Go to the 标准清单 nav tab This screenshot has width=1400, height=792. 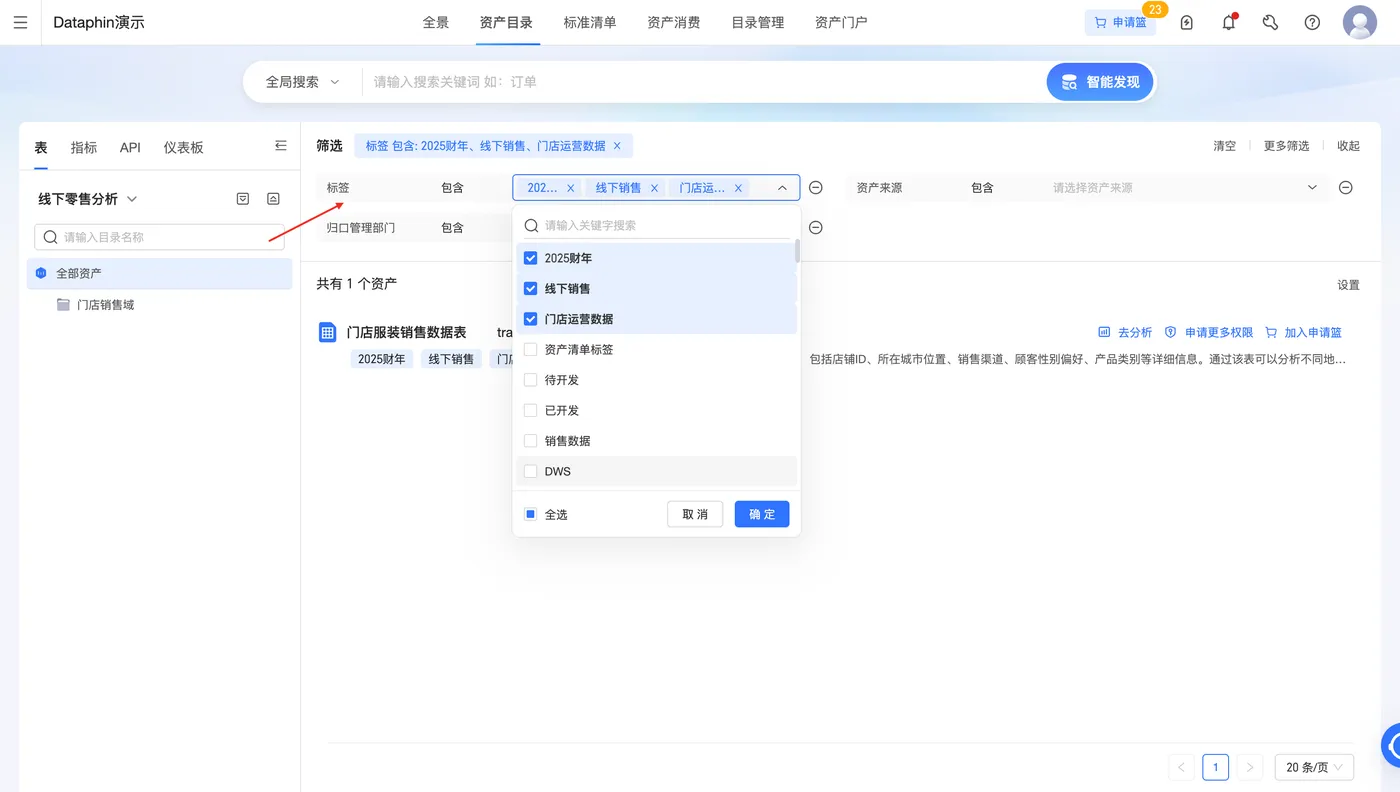tap(590, 22)
